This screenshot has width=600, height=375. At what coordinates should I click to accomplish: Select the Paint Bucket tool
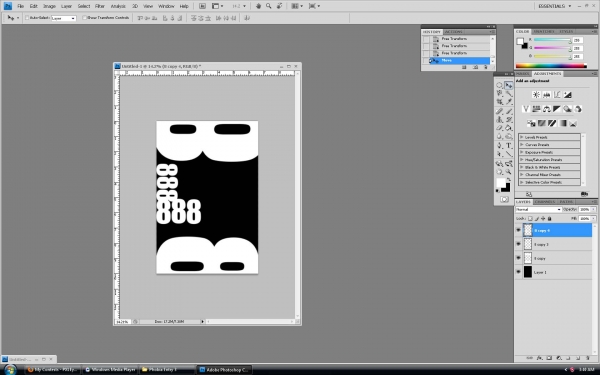point(509,128)
